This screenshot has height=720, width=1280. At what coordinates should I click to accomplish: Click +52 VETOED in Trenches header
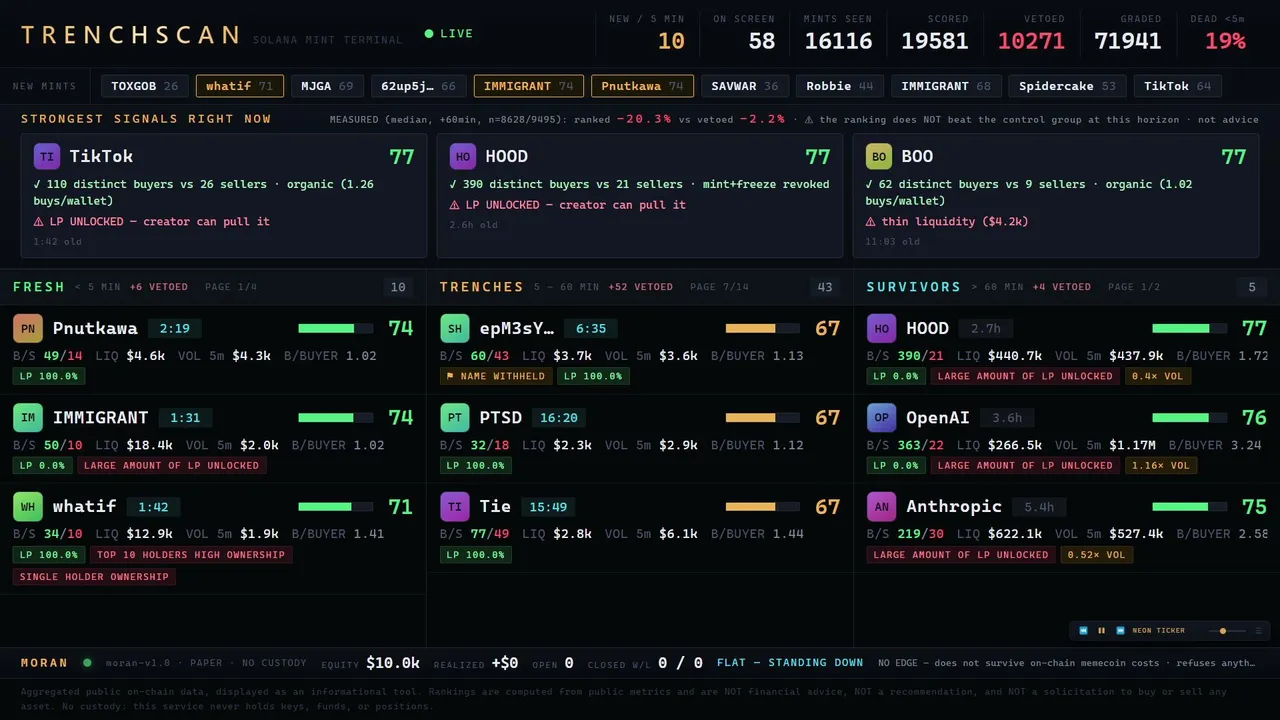click(x=640, y=287)
